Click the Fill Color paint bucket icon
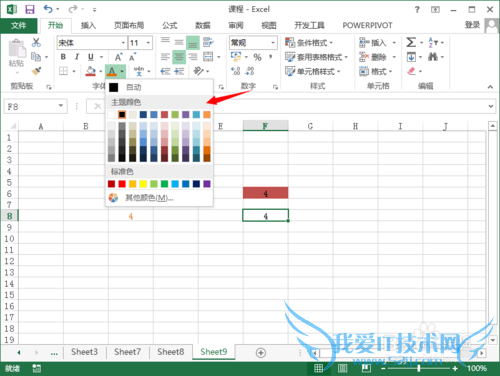The height and width of the screenshot is (376, 500). pyautogui.click(x=90, y=71)
